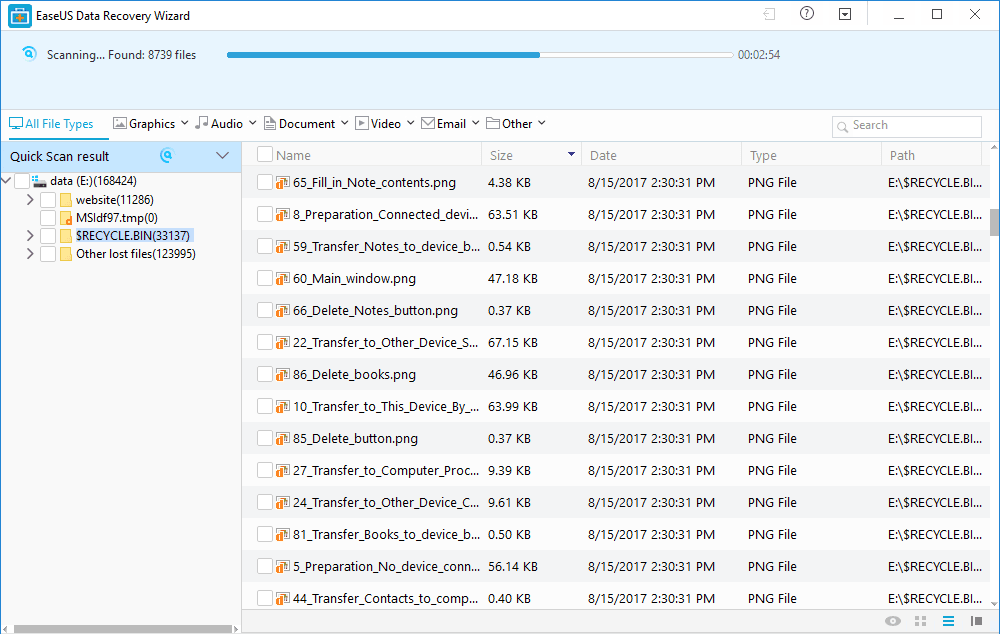1000x634 pixels.
Task: Select the 5_Preparation_No_device_conn... file
Action: pyautogui.click(x=386, y=566)
